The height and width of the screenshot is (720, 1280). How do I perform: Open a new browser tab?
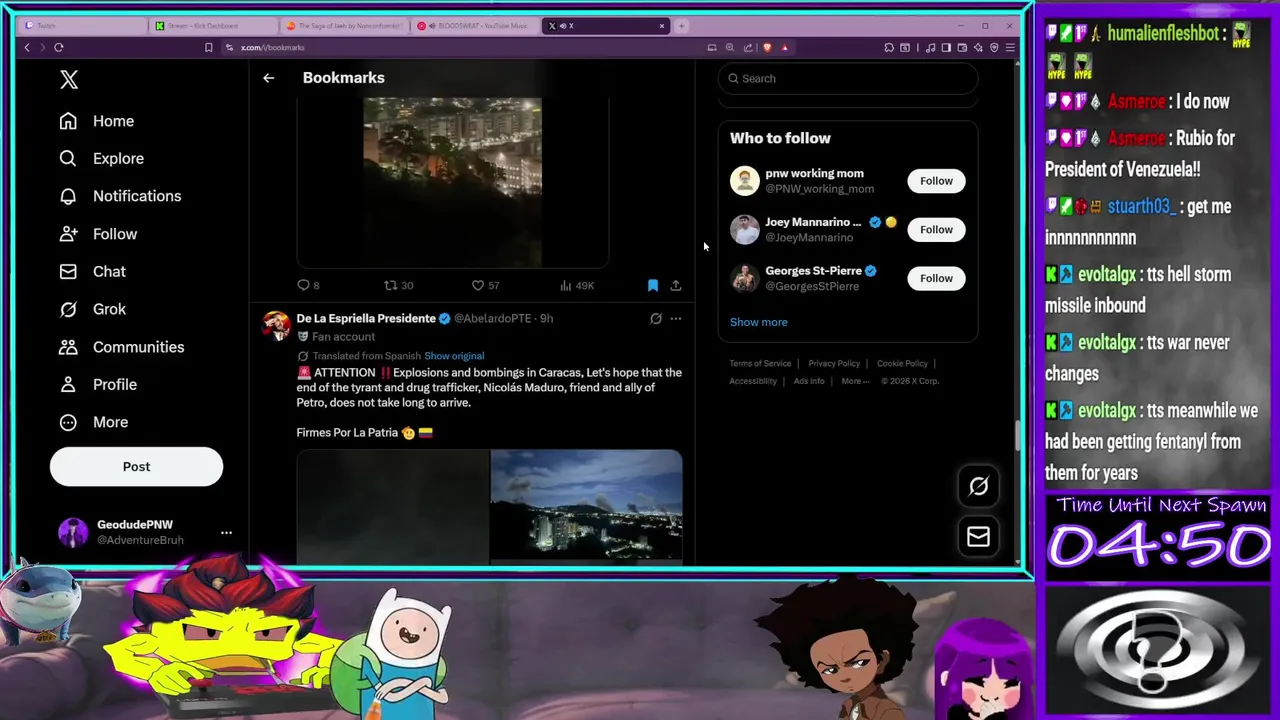tap(681, 26)
